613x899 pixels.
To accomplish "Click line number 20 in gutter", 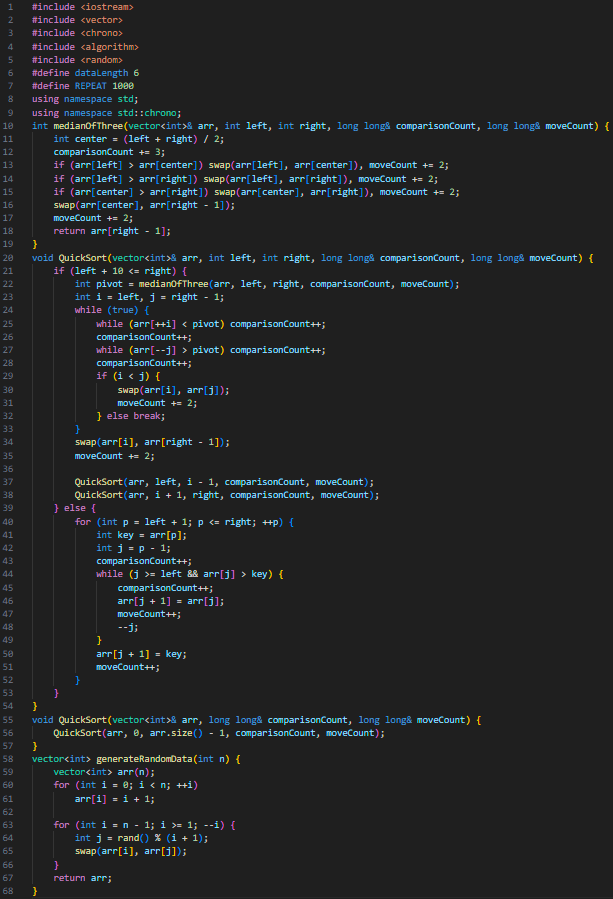I will pos(8,258).
